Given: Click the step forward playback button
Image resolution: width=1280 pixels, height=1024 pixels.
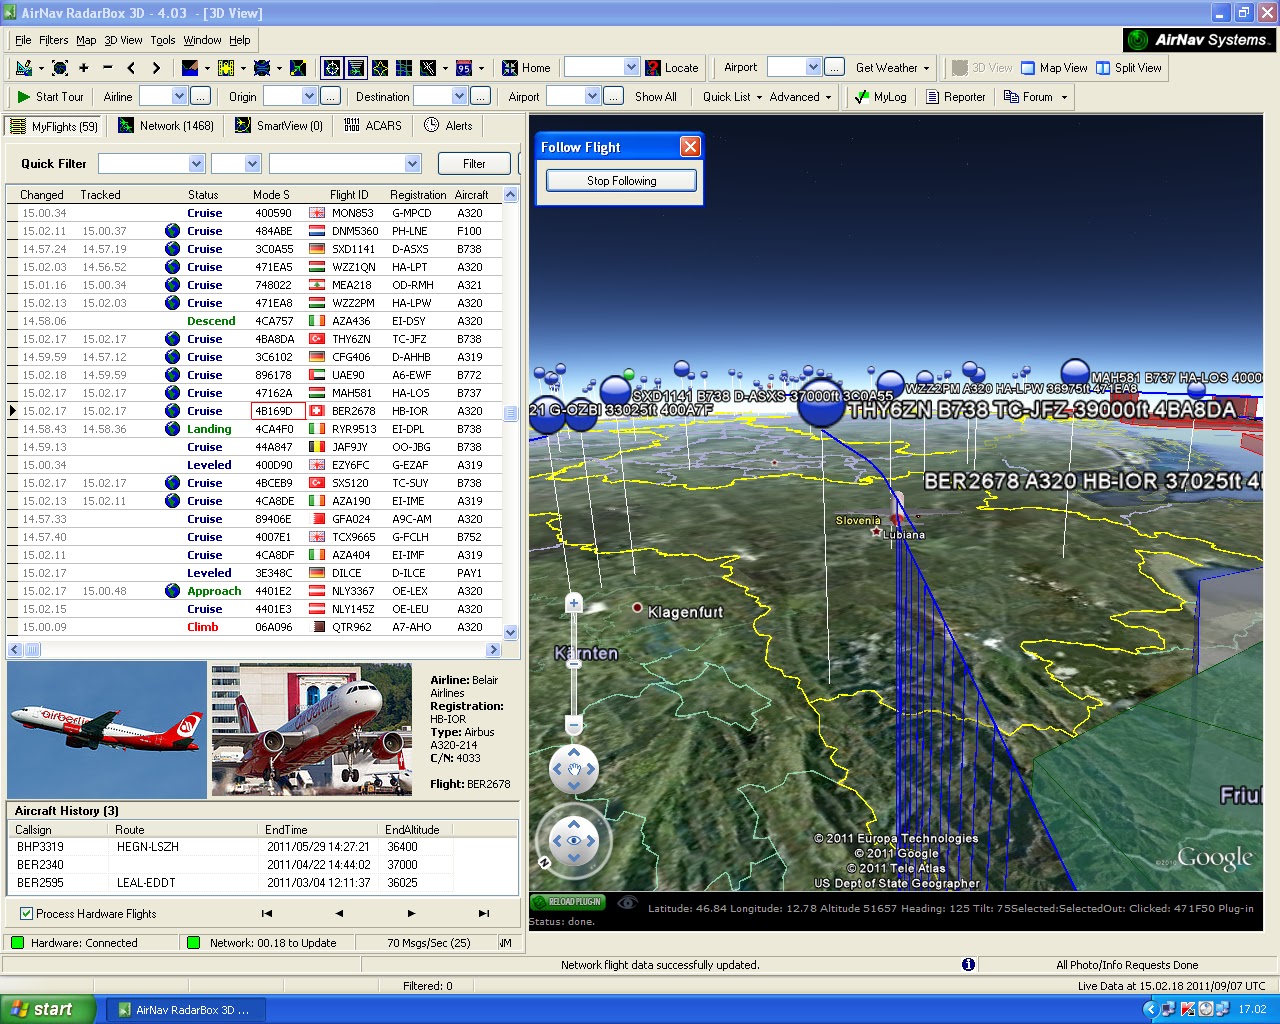Looking at the screenshot, I should click(411, 913).
